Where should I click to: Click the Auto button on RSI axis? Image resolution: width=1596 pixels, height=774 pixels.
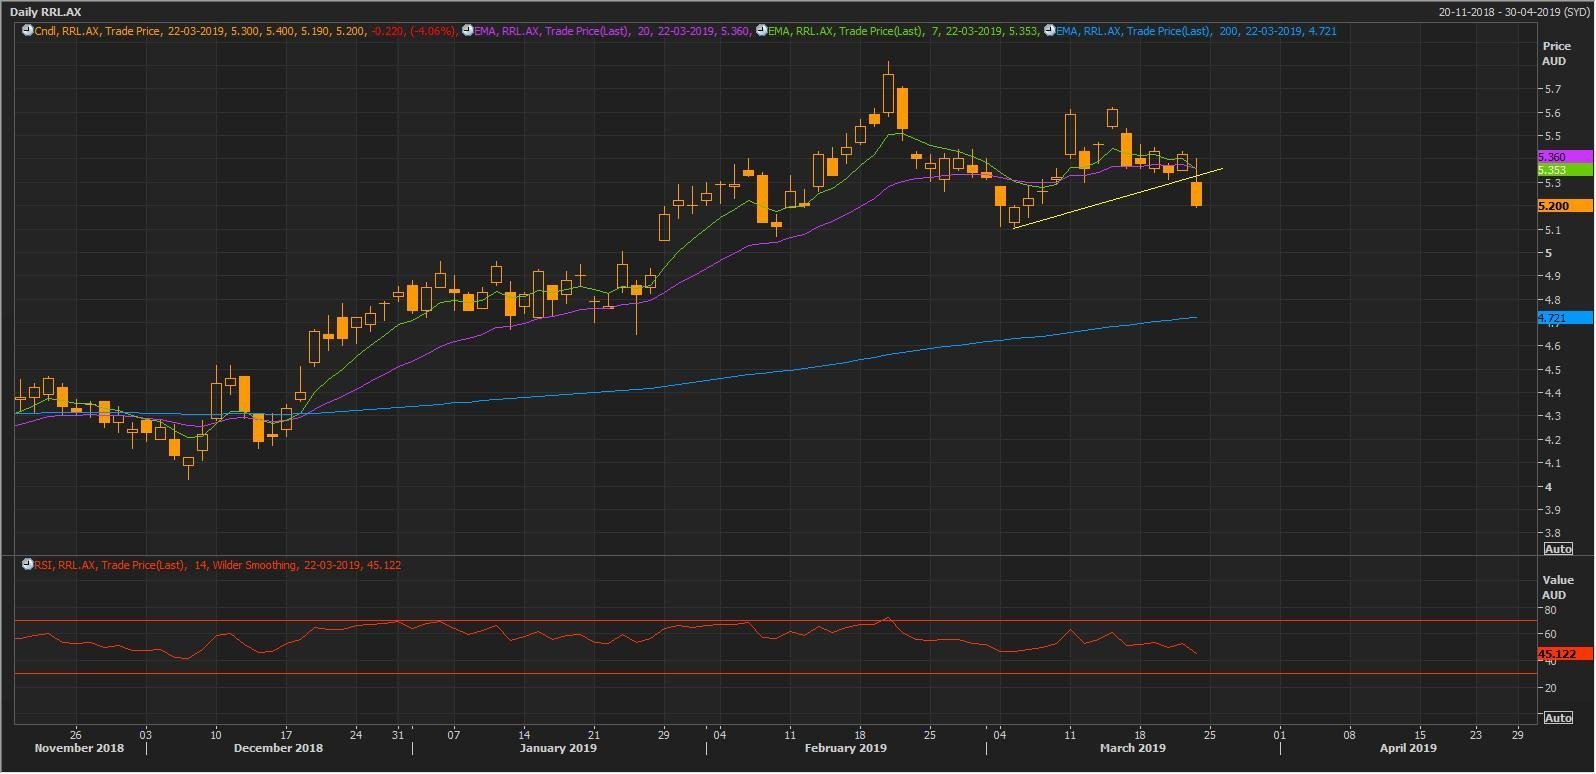click(1558, 718)
